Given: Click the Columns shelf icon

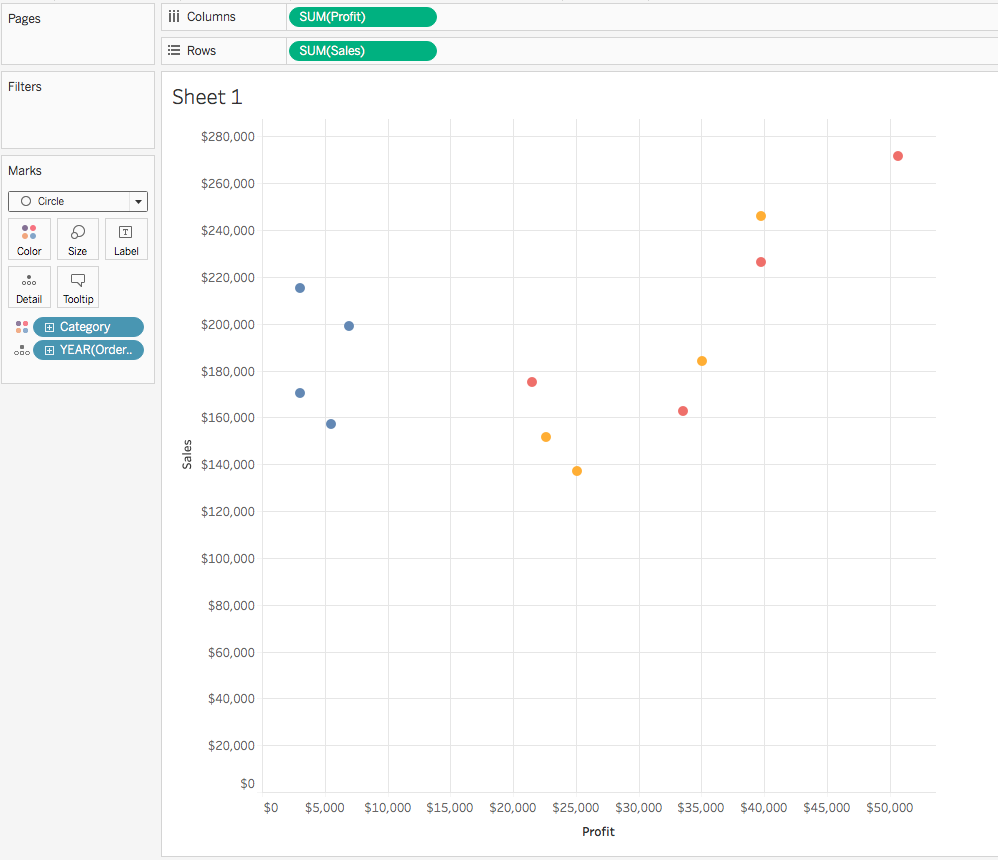Looking at the screenshot, I should [x=174, y=16].
